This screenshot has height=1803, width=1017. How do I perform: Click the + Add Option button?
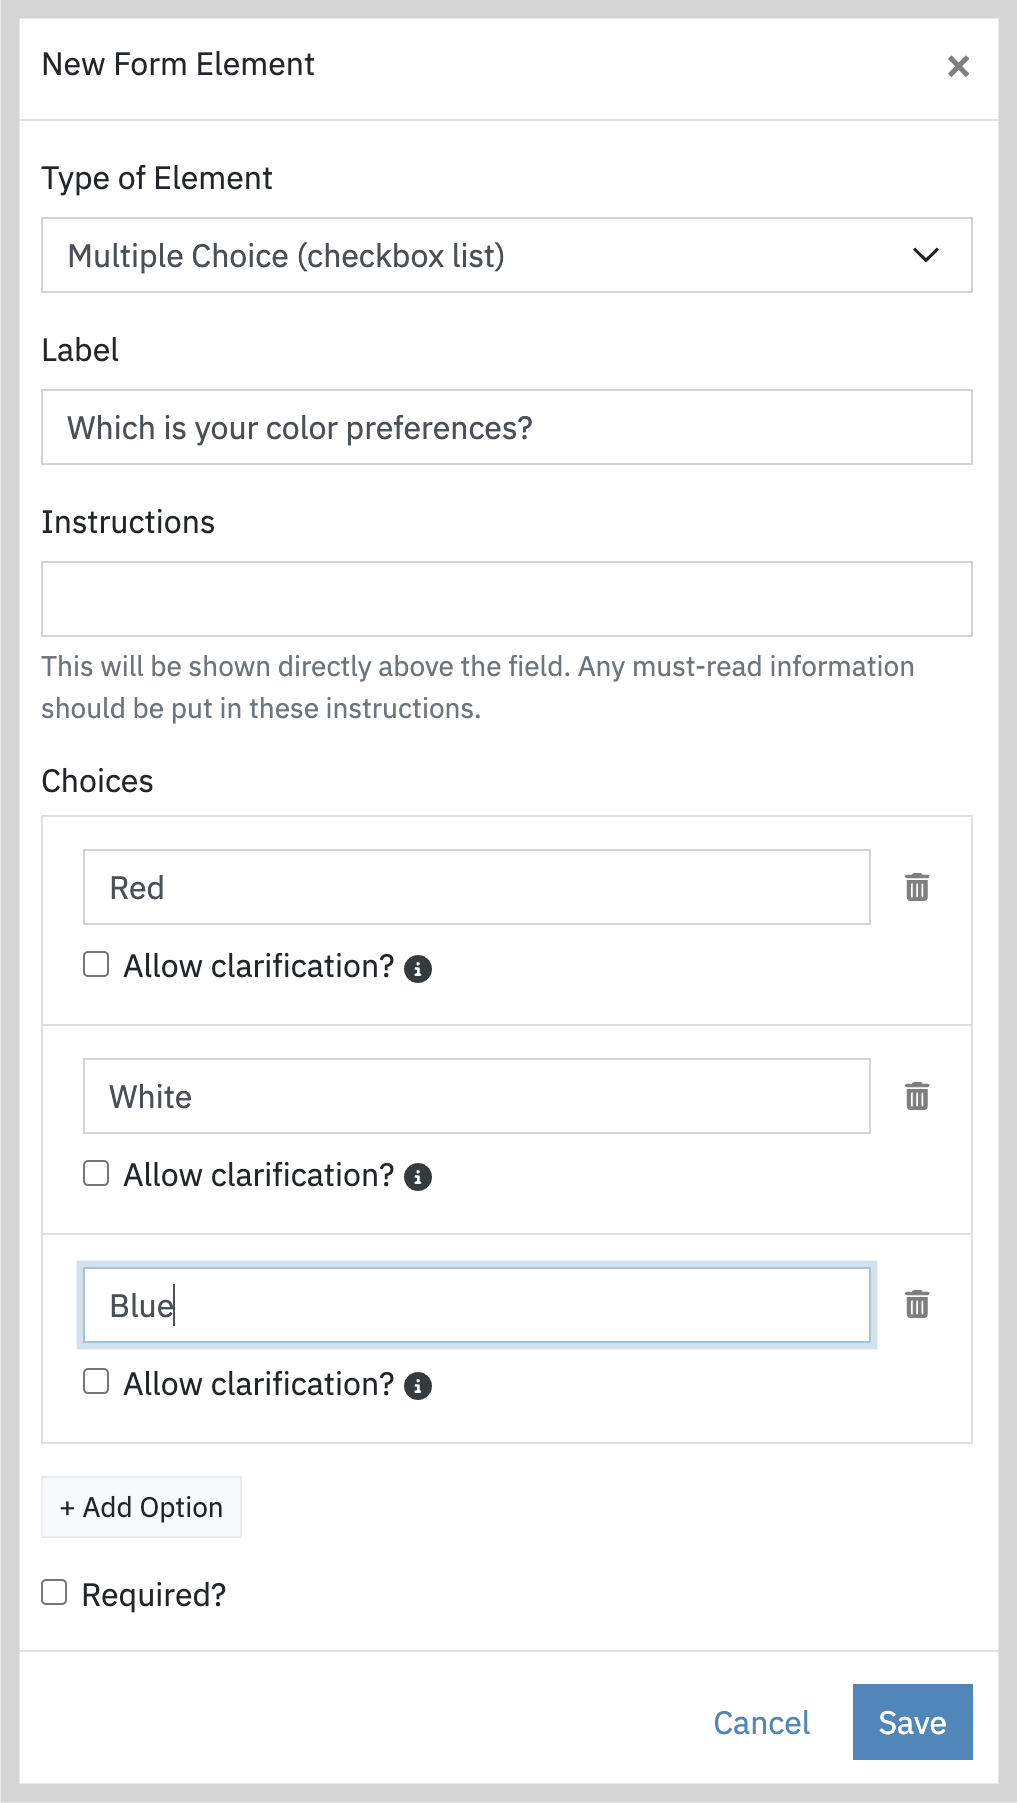point(141,1507)
